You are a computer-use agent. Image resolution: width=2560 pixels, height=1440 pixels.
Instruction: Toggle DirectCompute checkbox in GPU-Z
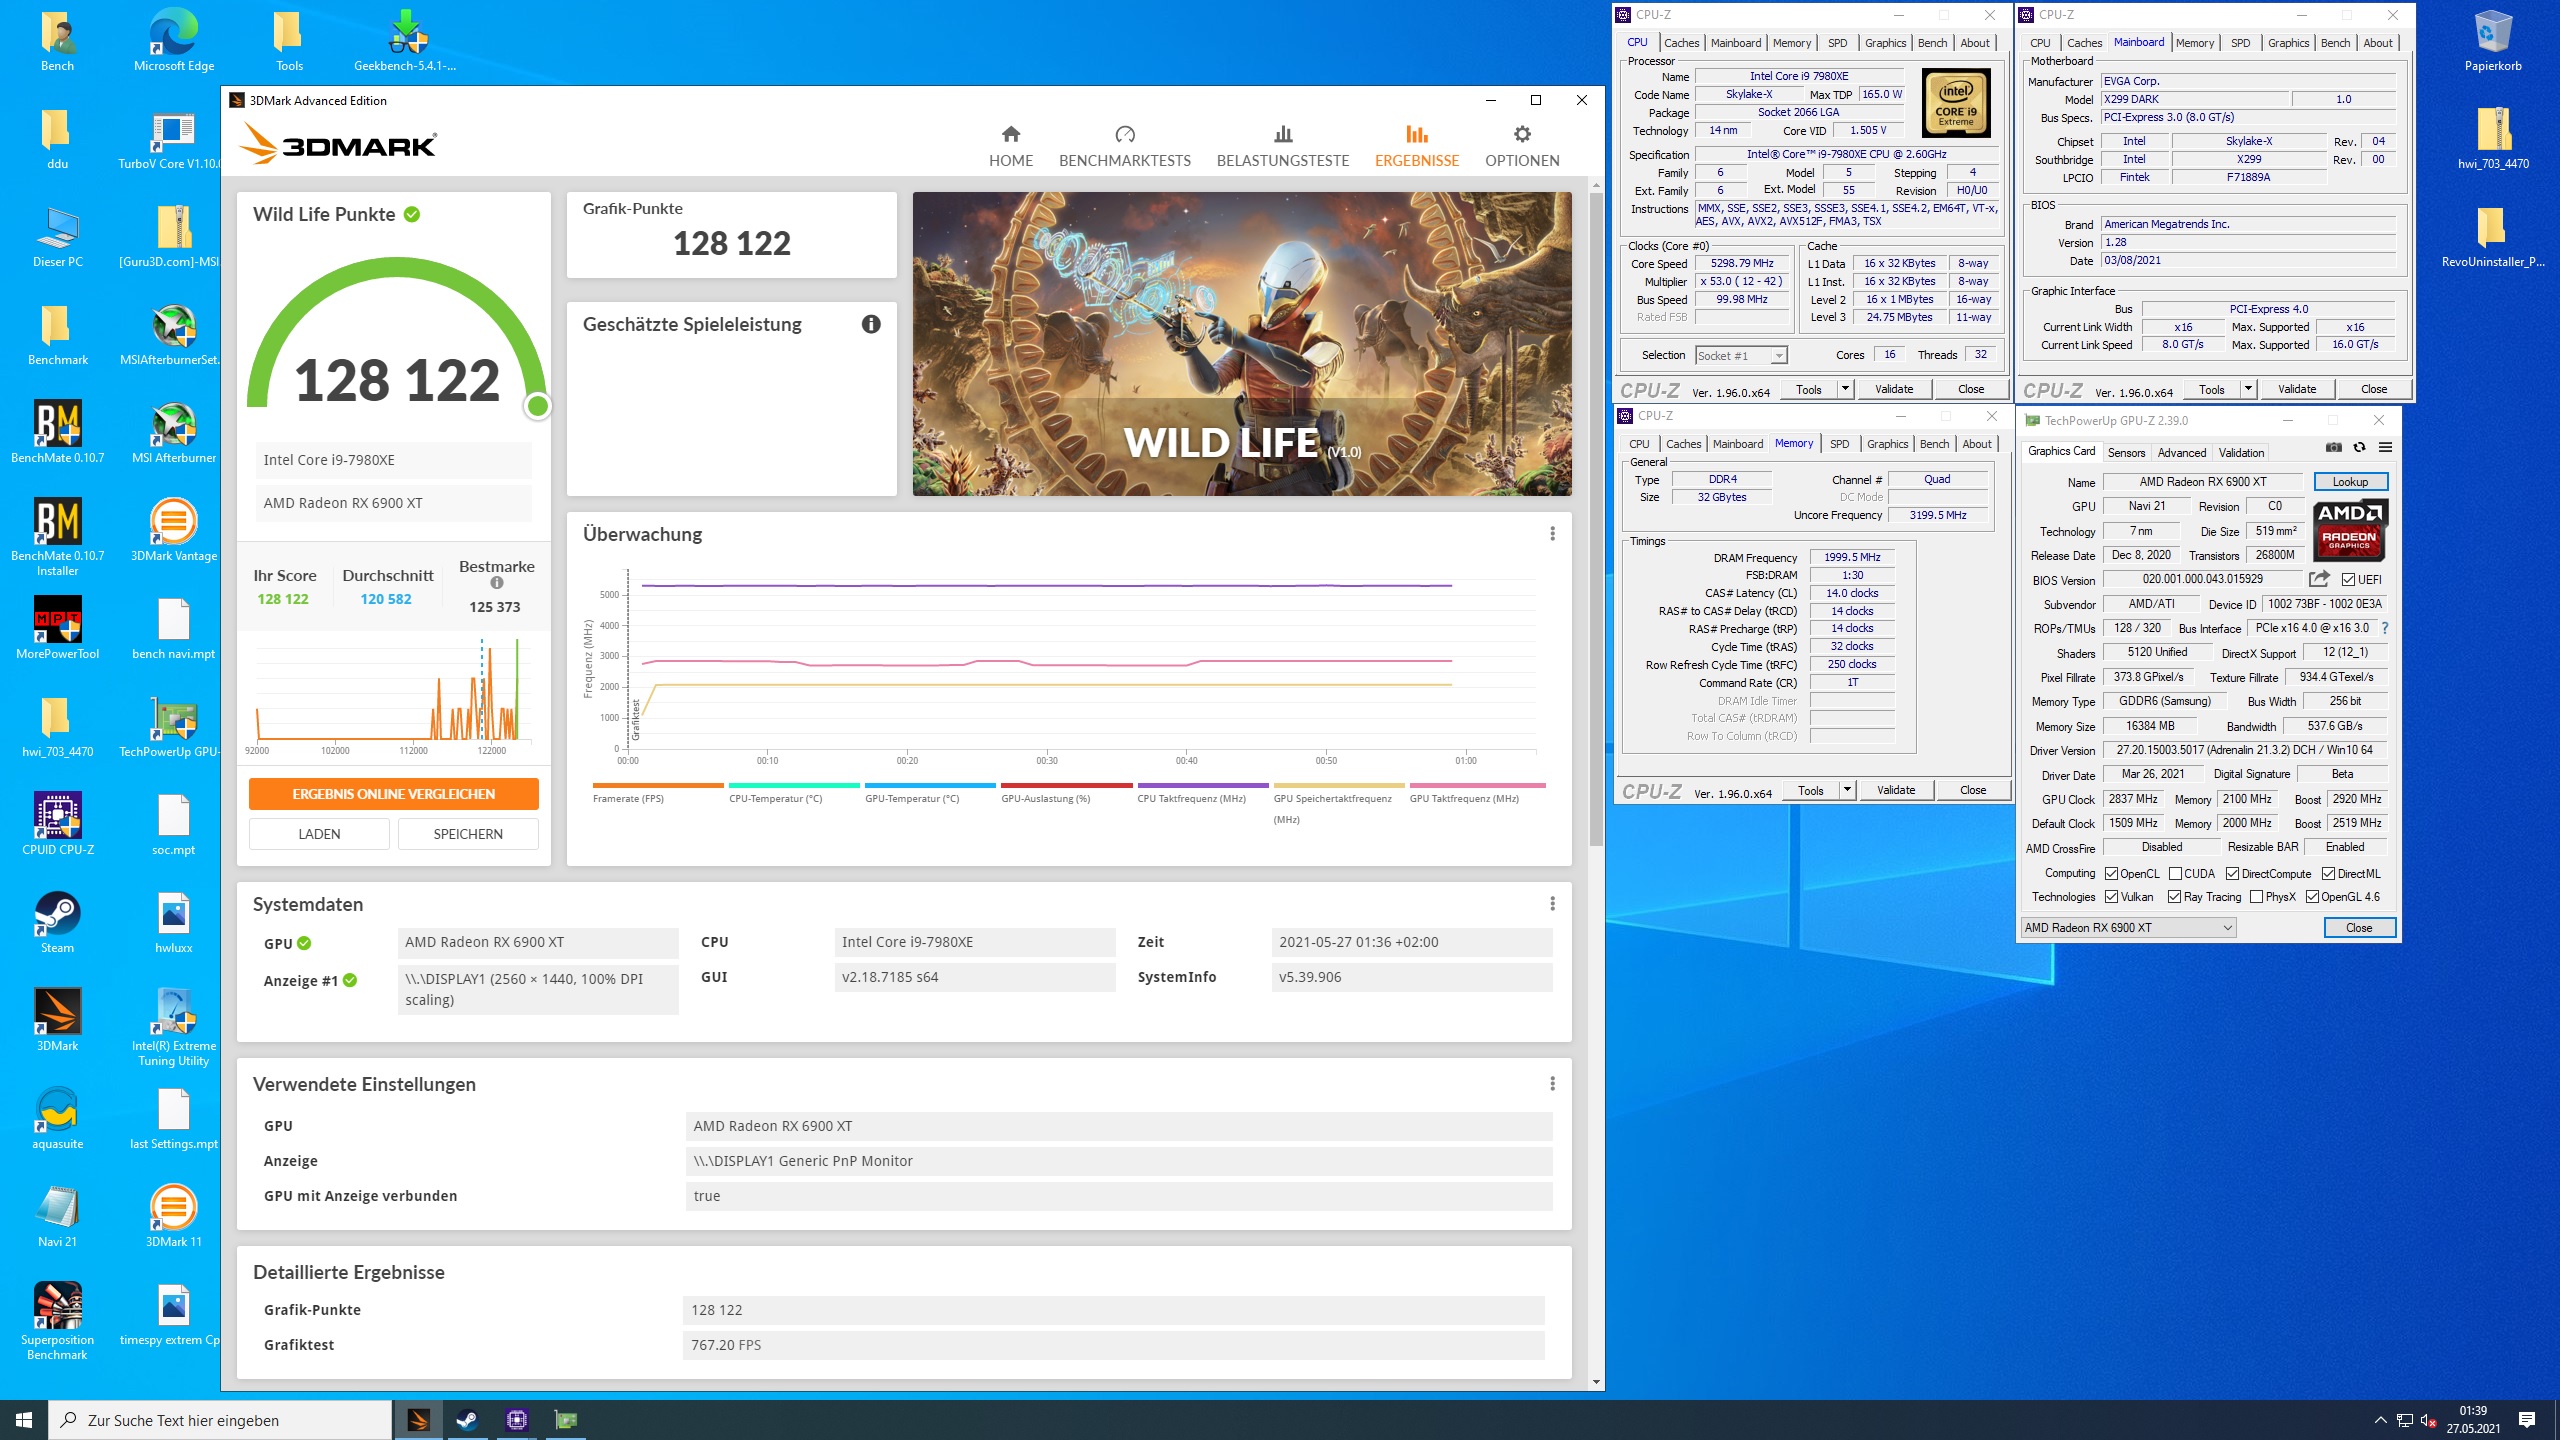[x=2232, y=873]
